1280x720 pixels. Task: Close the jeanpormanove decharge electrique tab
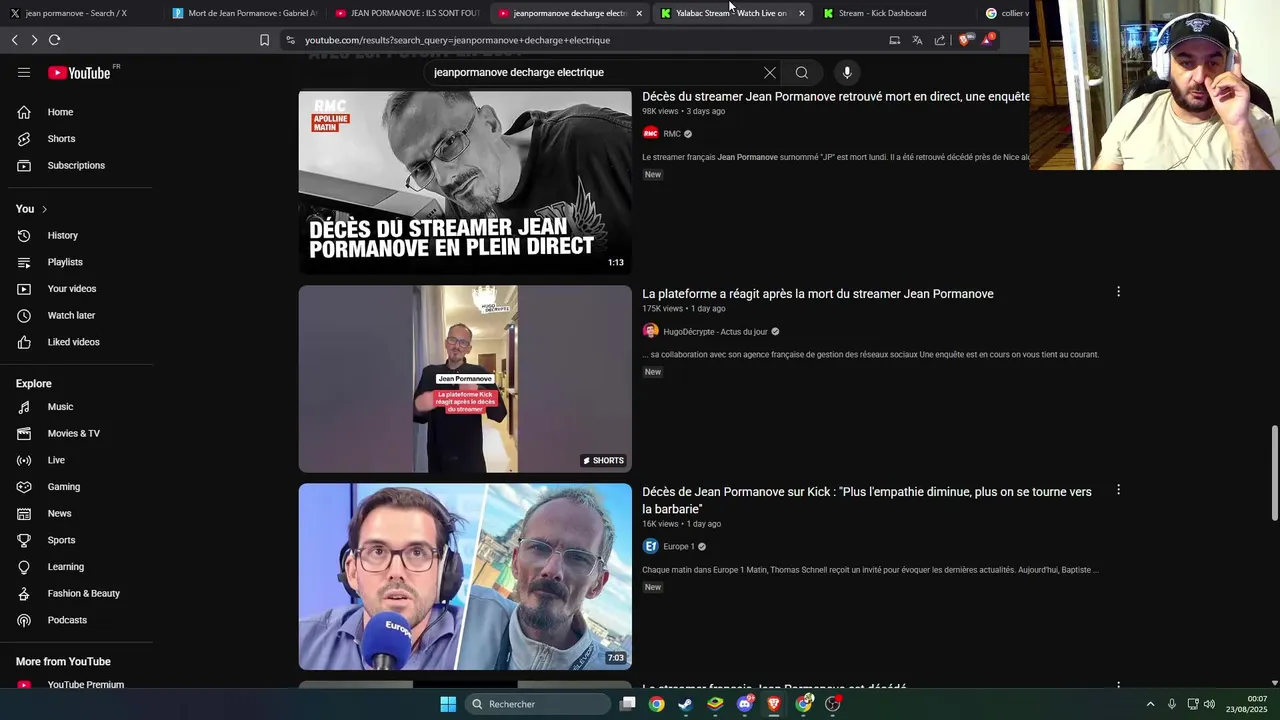coord(639,13)
